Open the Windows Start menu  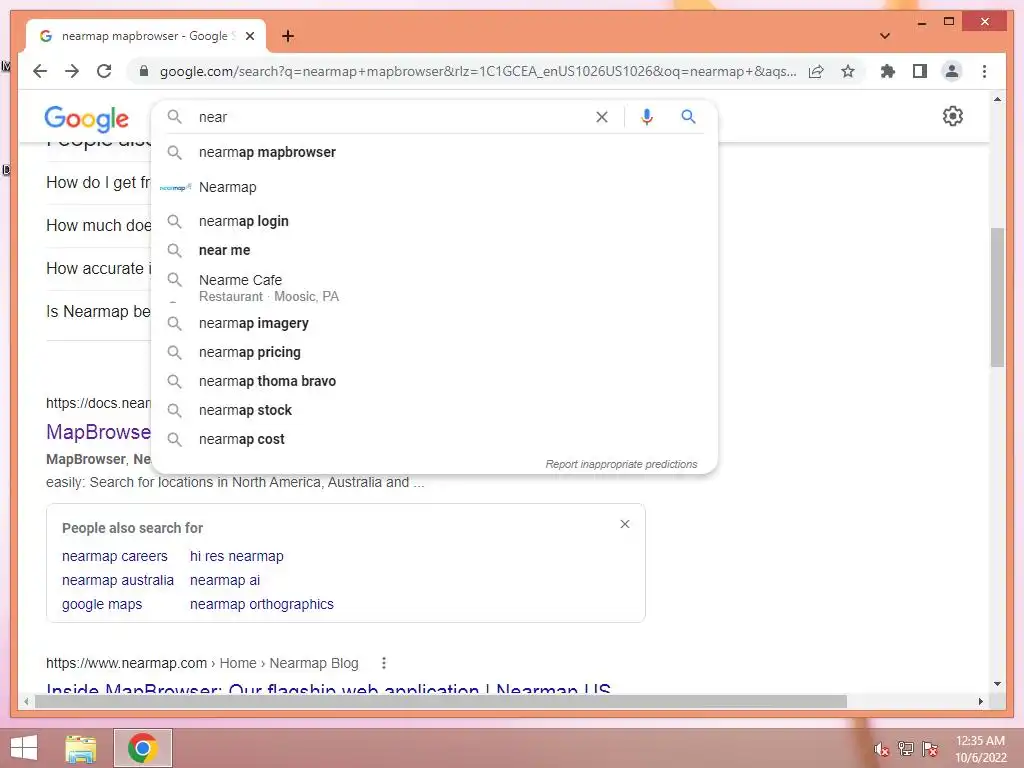coord(24,748)
